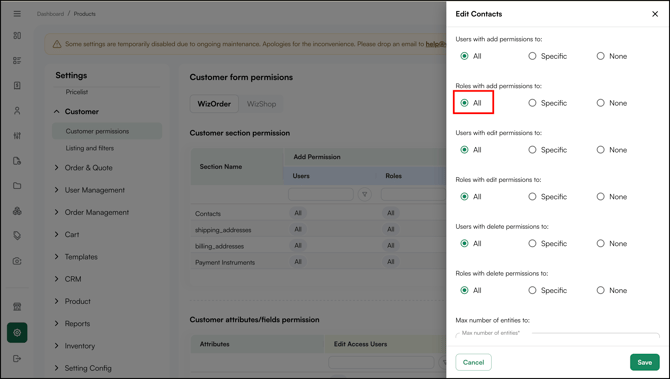Open the task list icon in sidebar

point(17,60)
